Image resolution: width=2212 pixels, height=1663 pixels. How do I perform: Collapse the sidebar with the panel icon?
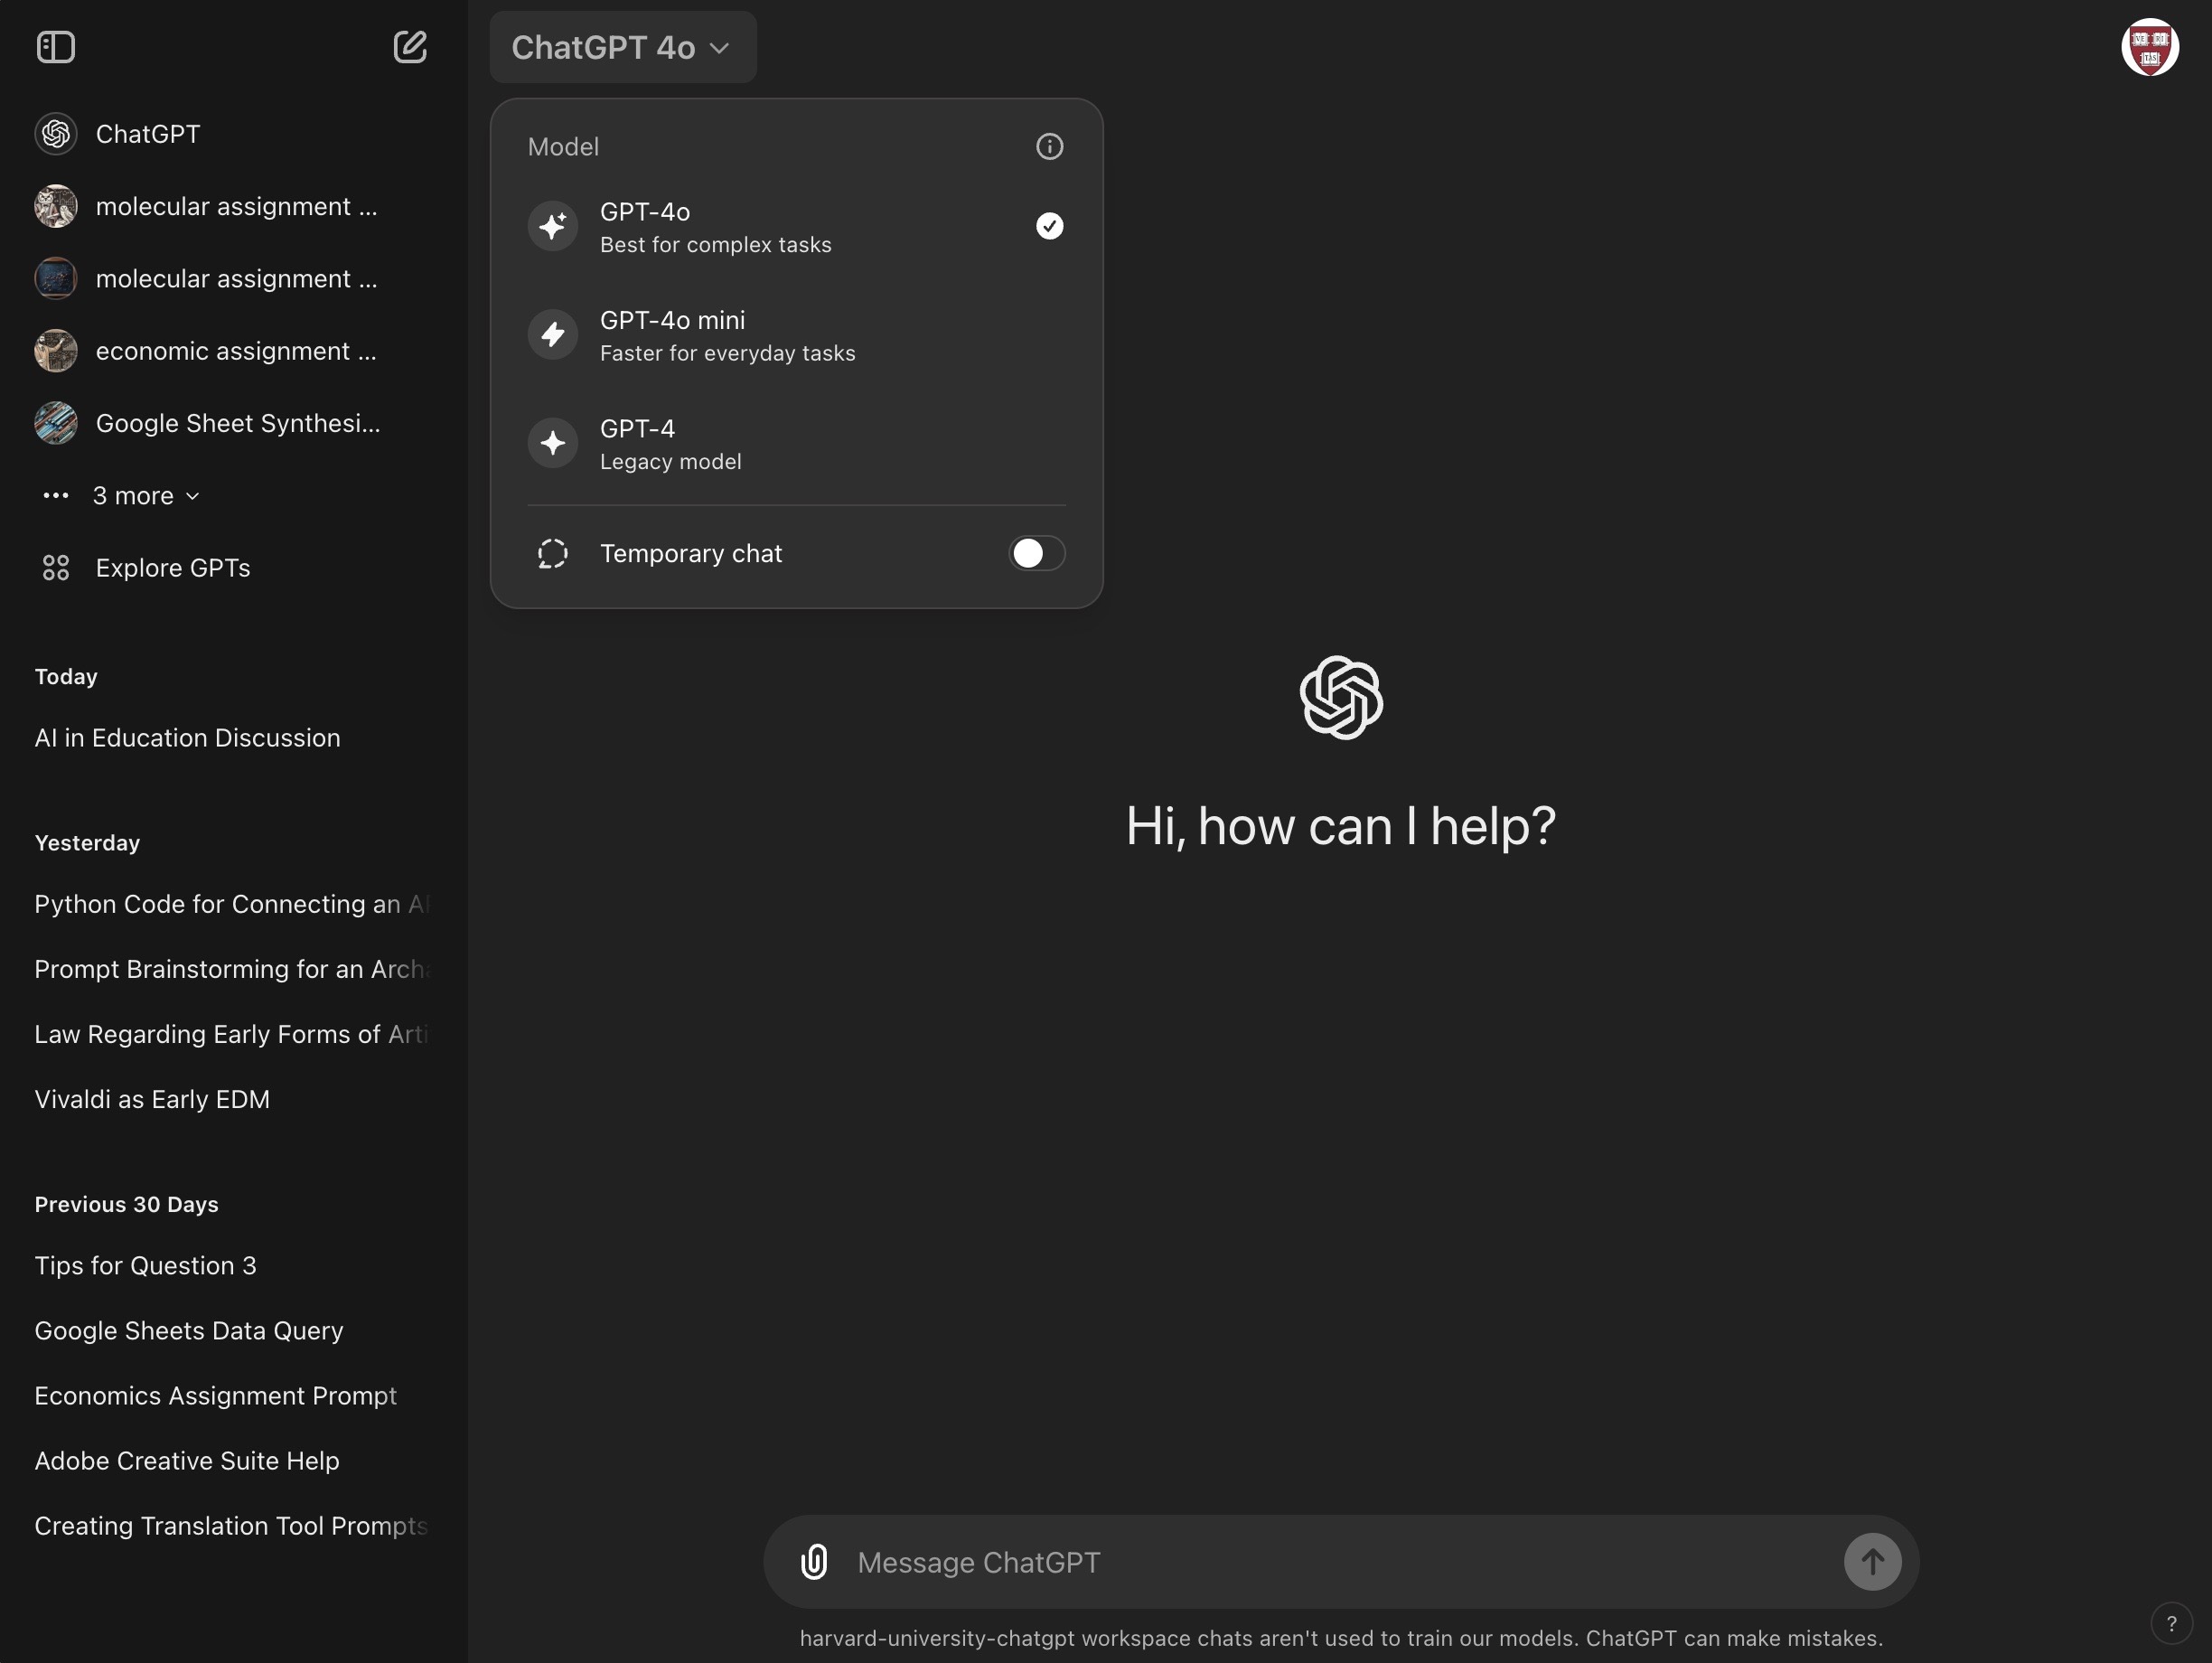click(x=56, y=47)
